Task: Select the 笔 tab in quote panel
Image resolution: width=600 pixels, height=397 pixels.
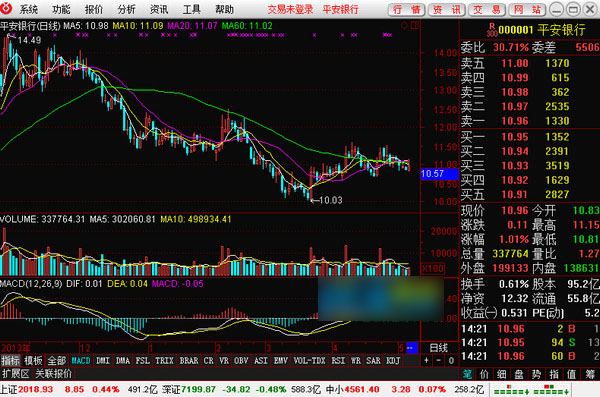Action: [x=467, y=374]
